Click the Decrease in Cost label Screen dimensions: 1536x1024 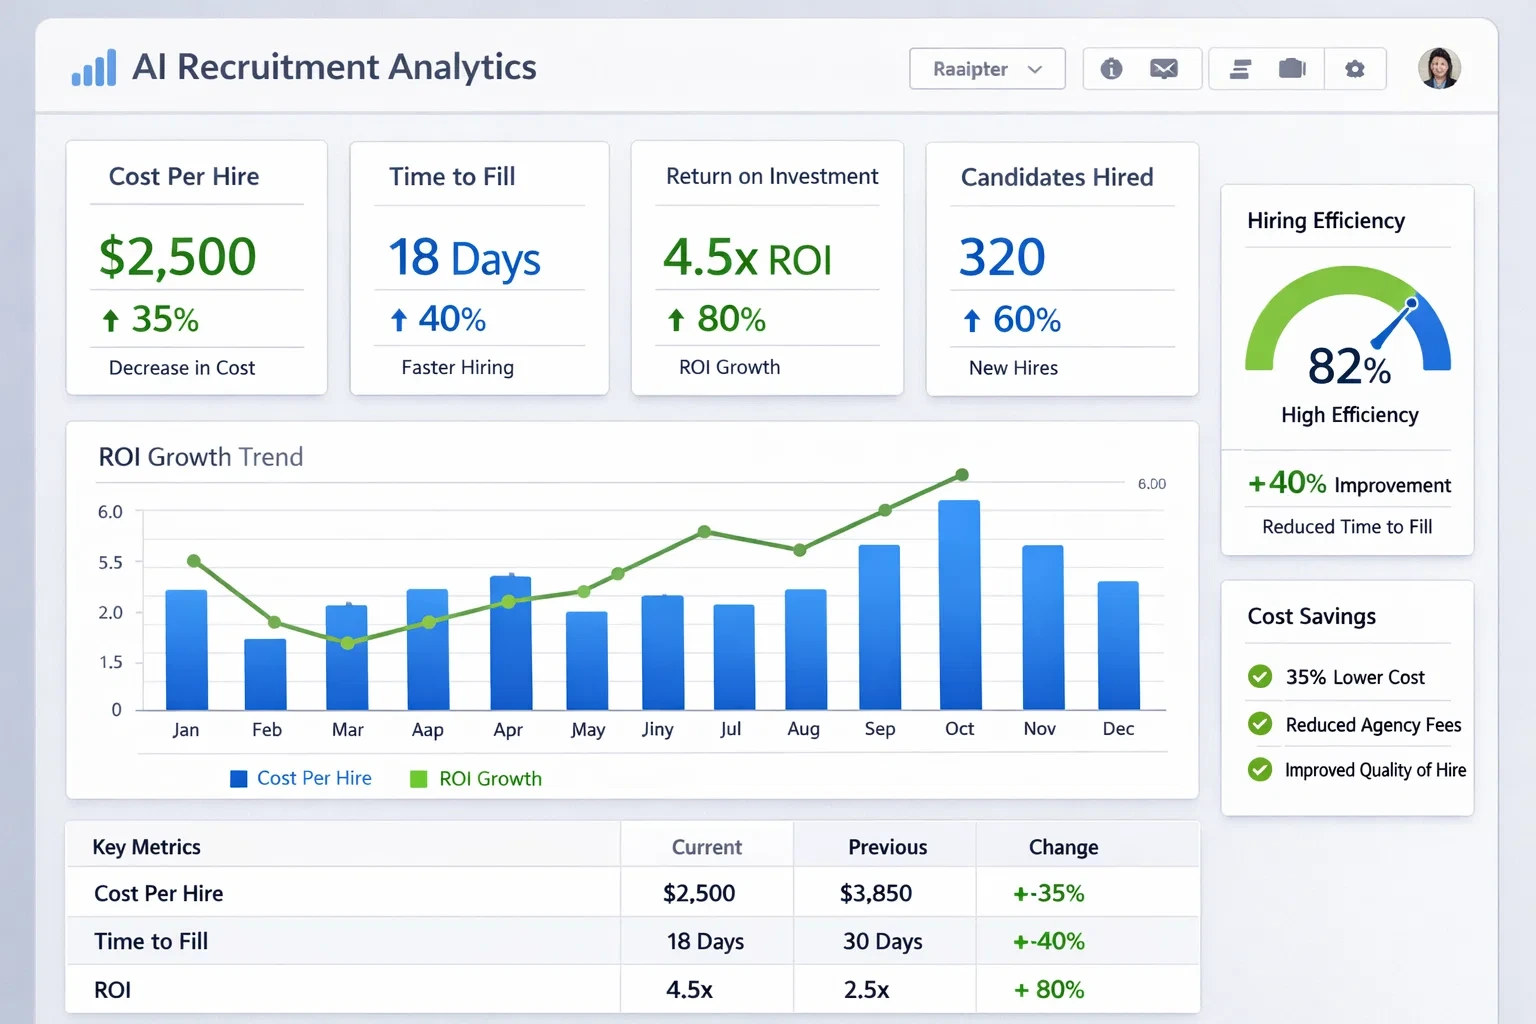(x=182, y=368)
